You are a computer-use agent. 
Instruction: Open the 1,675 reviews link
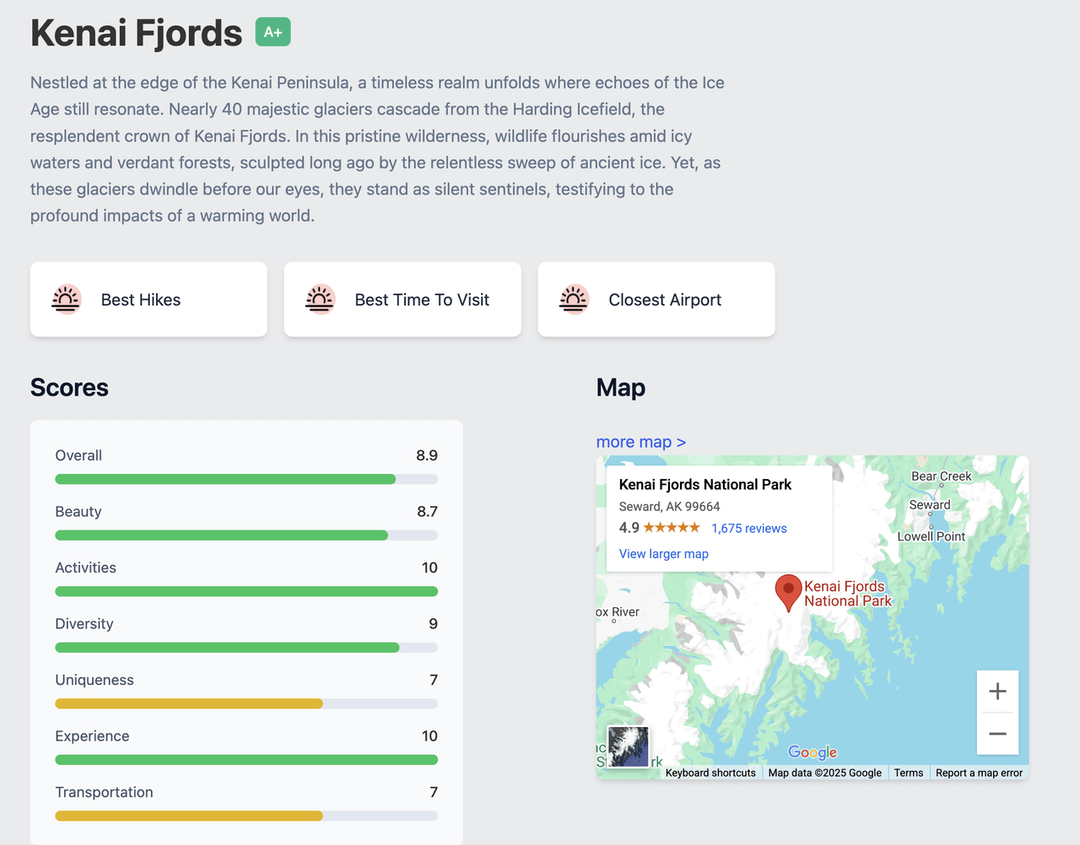tap(749, 528)
